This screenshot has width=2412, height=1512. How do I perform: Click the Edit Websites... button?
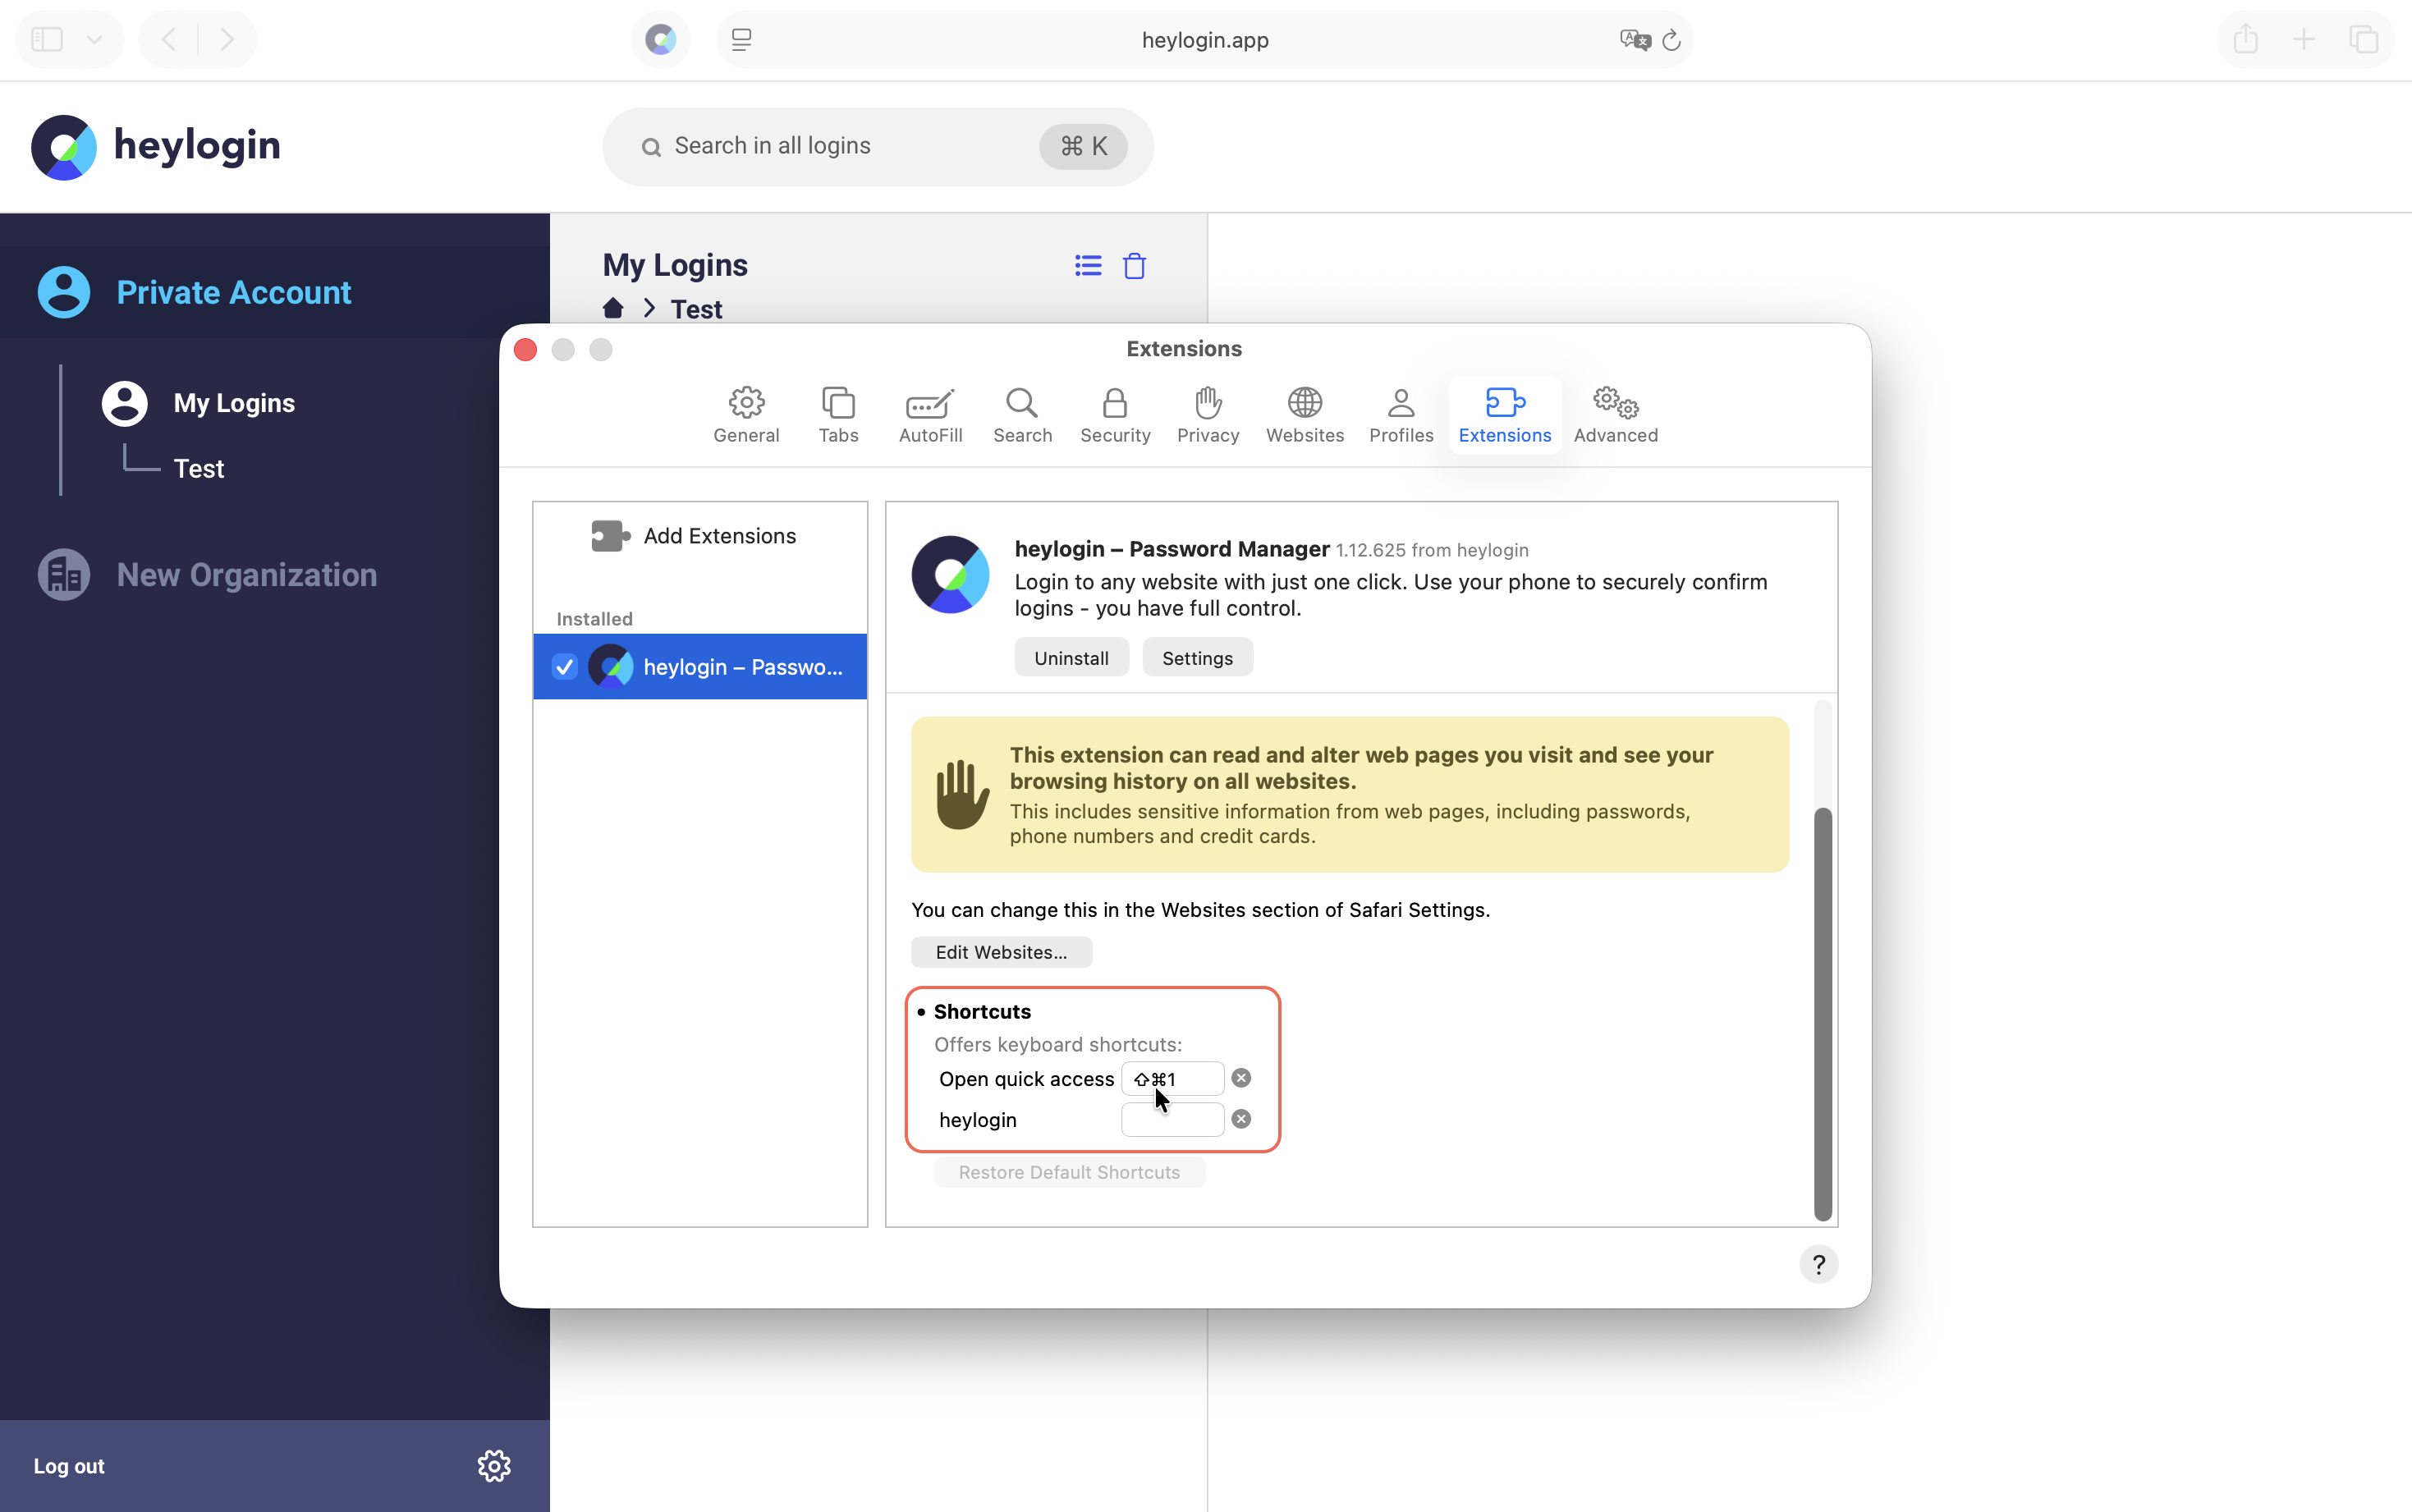[1001, 952]
